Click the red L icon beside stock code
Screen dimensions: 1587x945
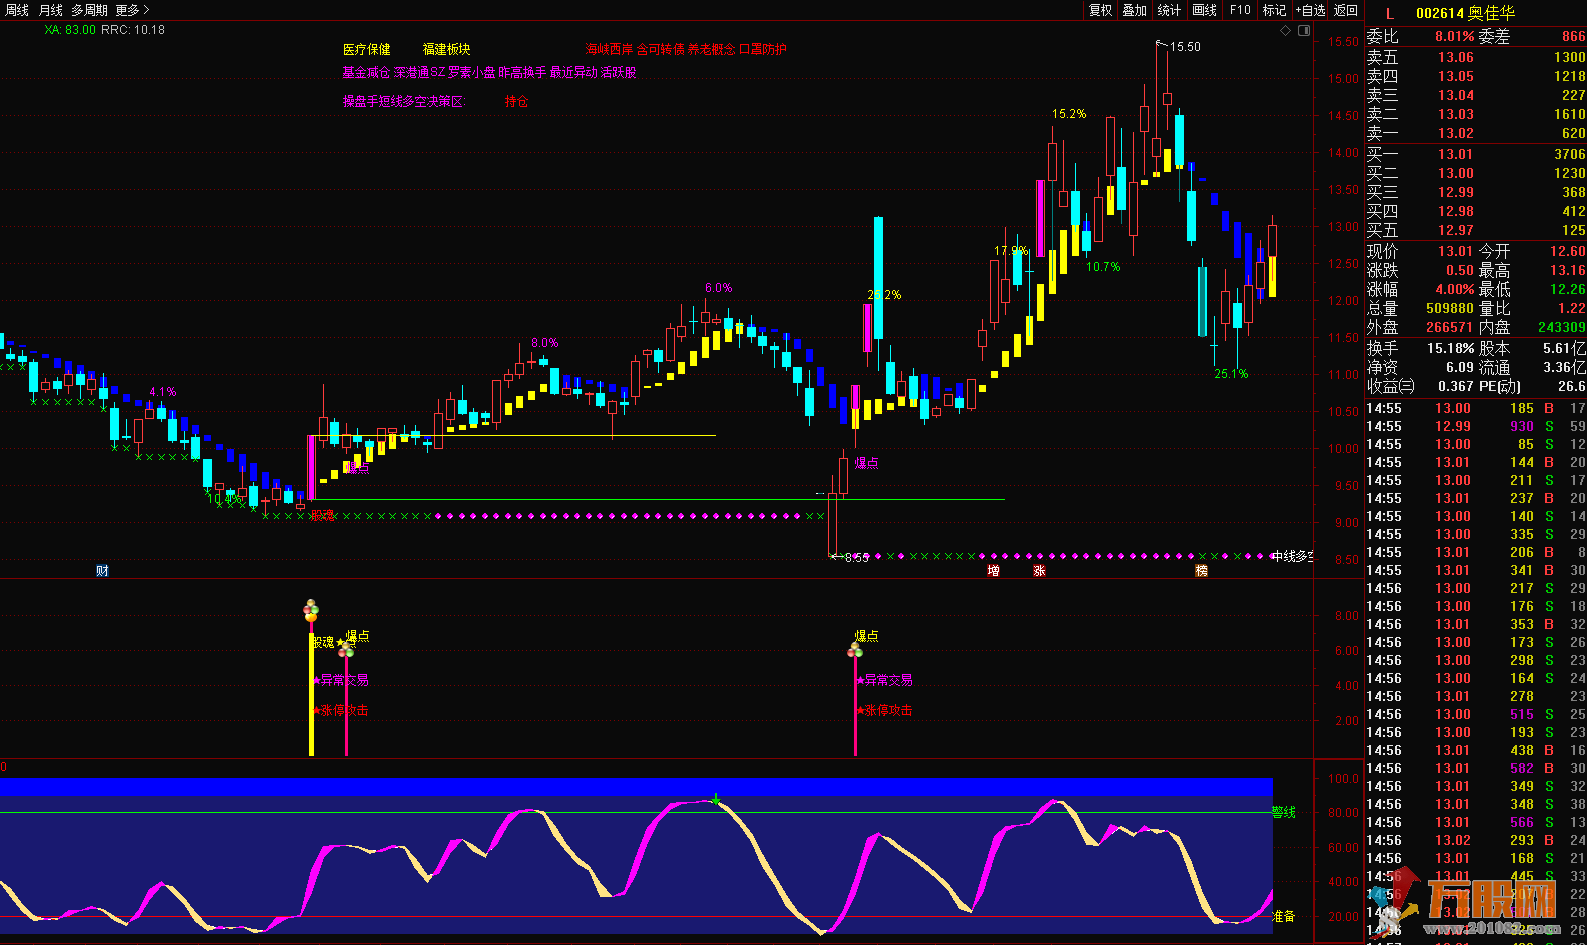tap(1389, 13)
